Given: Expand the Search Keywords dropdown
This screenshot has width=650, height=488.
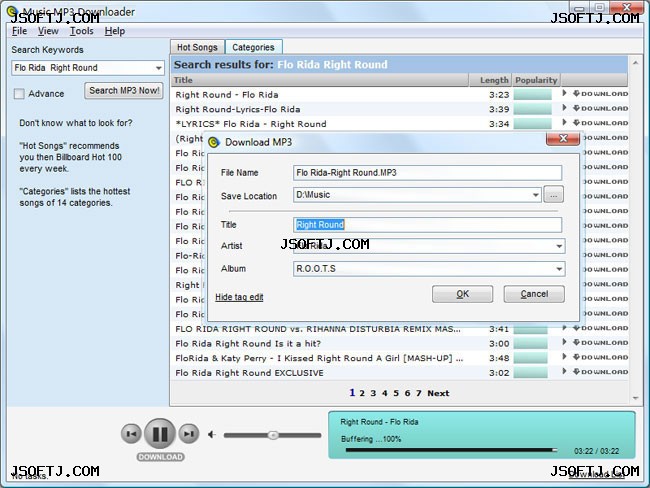Looking at the screenshot, I should click(x=158, y=68).
